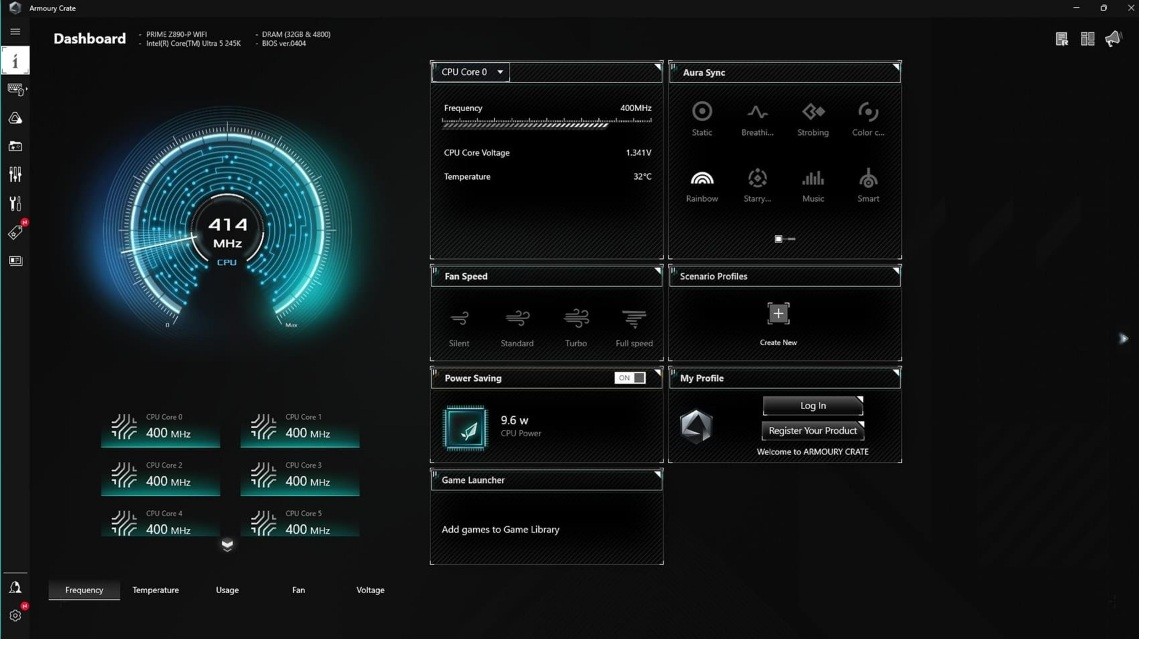Select the Dashboard info icon in sidebar
Screen dimensions: 1152x648
click(15, 60)
